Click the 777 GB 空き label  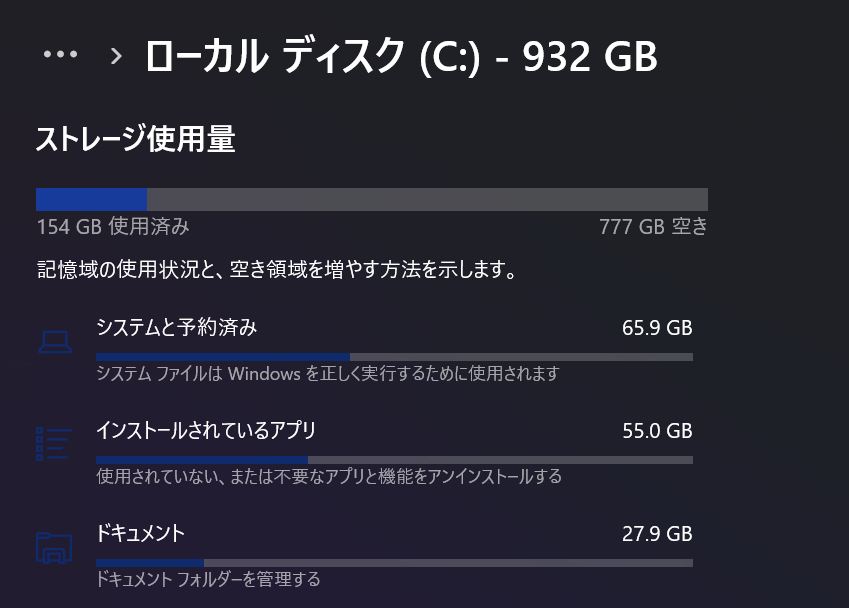point(653,227)
